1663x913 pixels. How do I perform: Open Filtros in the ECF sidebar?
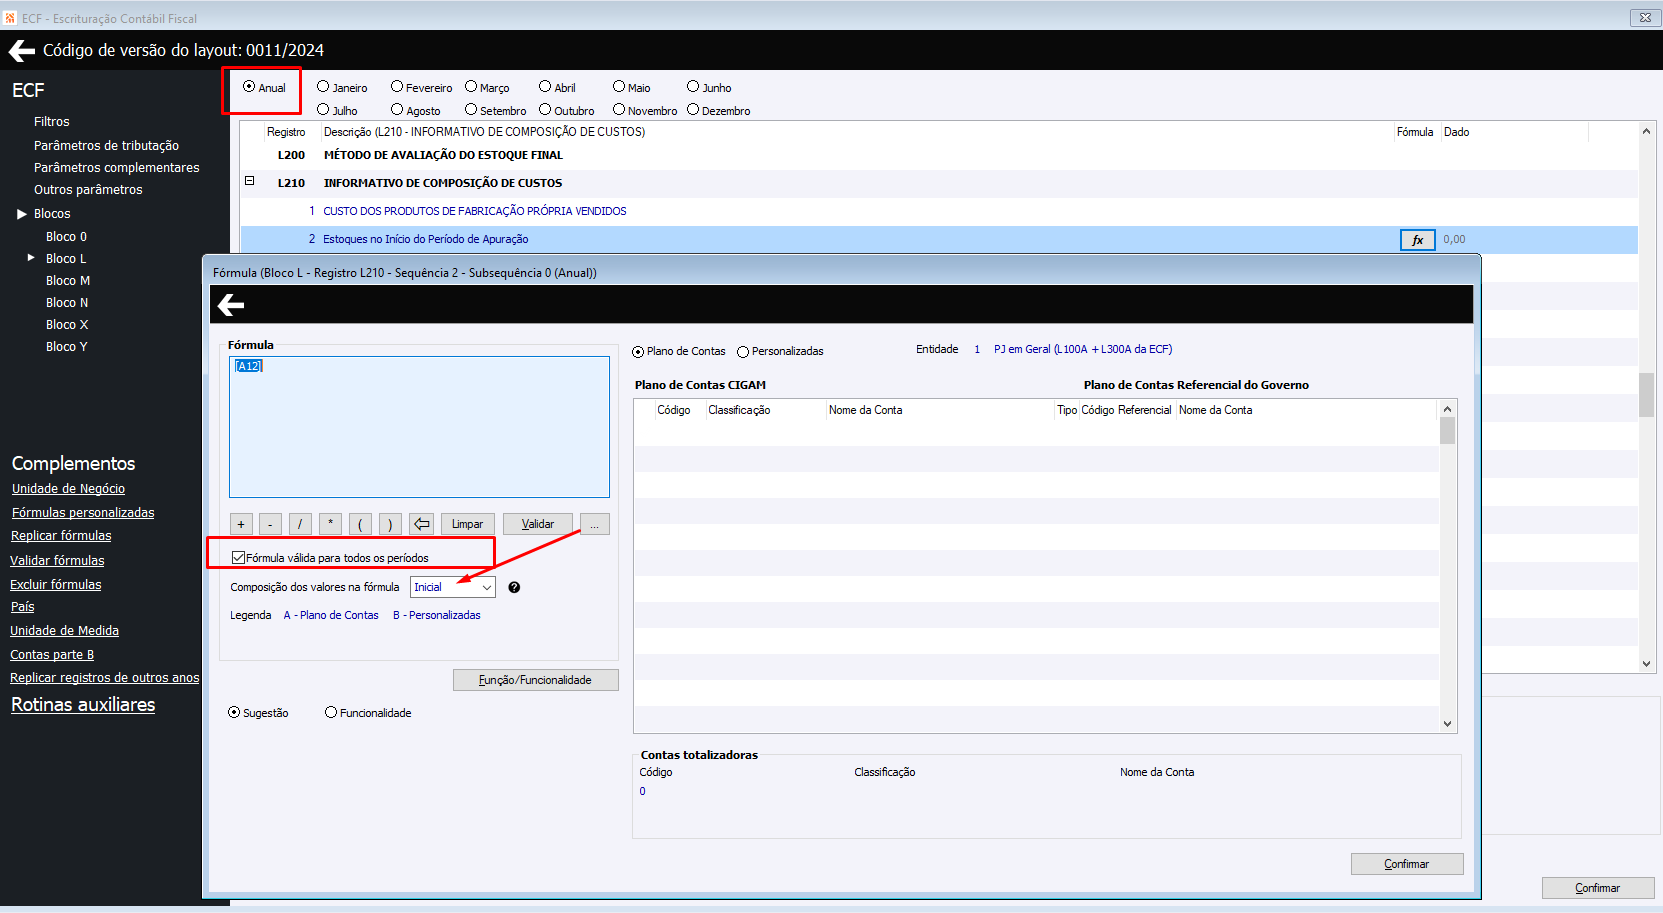pos(52,122)
